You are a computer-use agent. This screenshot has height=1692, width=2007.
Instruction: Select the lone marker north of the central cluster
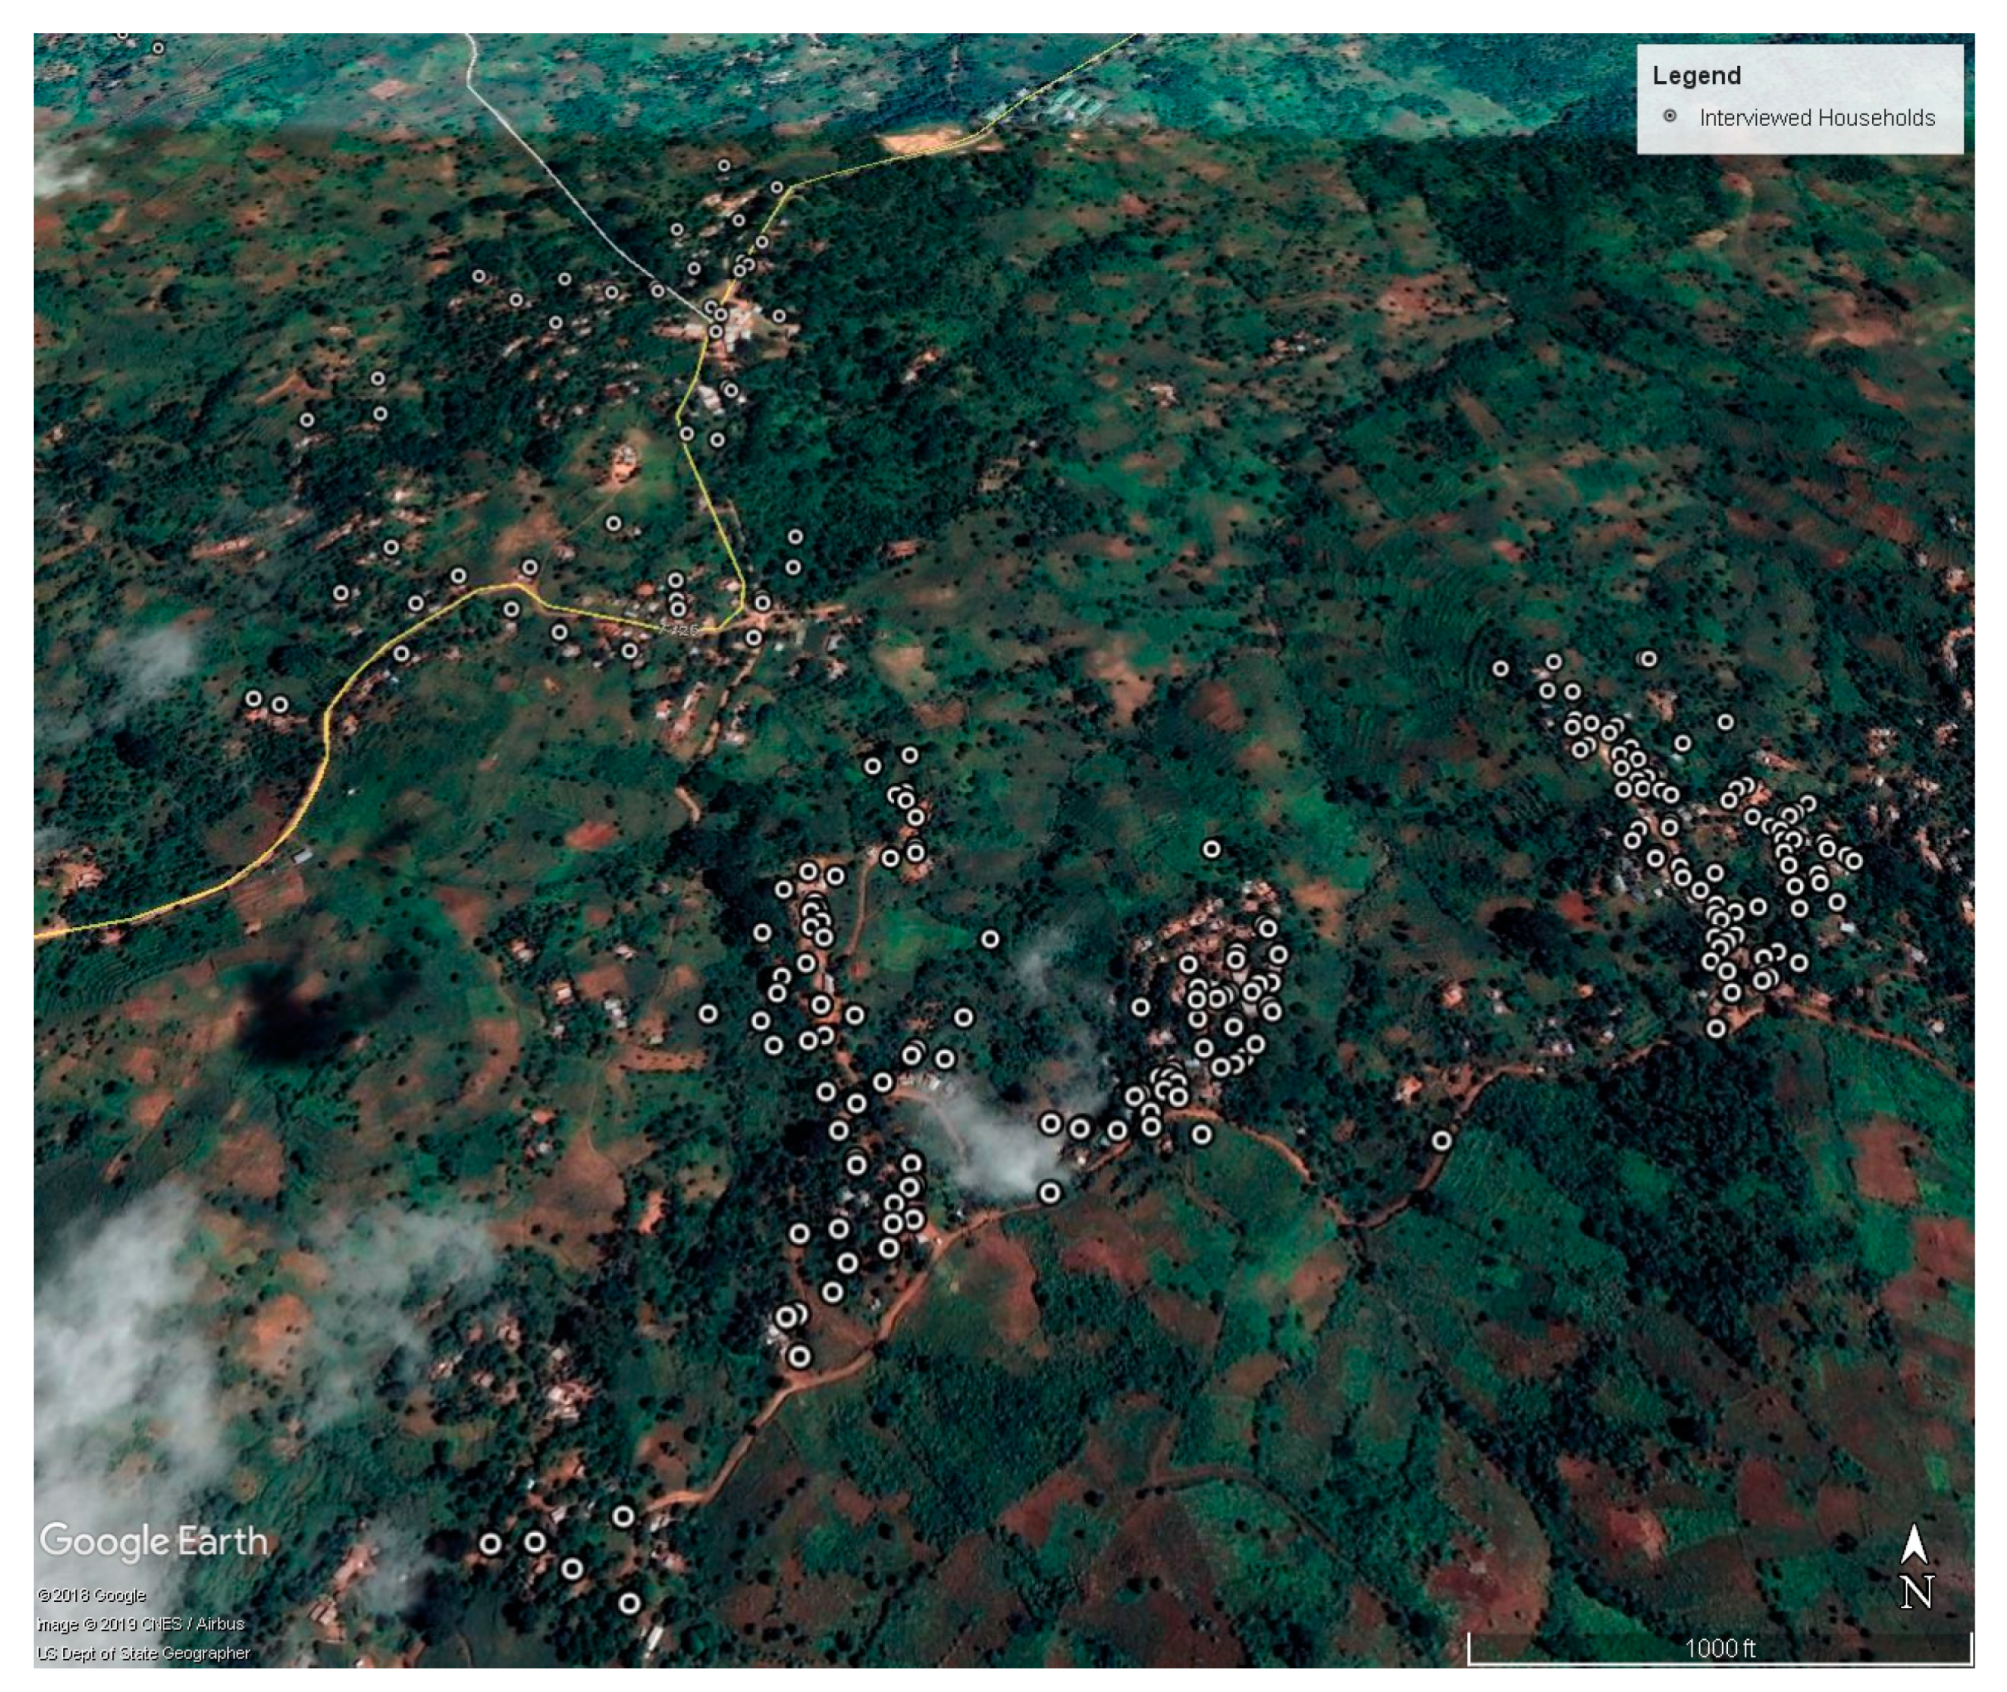pos(1211,849)
